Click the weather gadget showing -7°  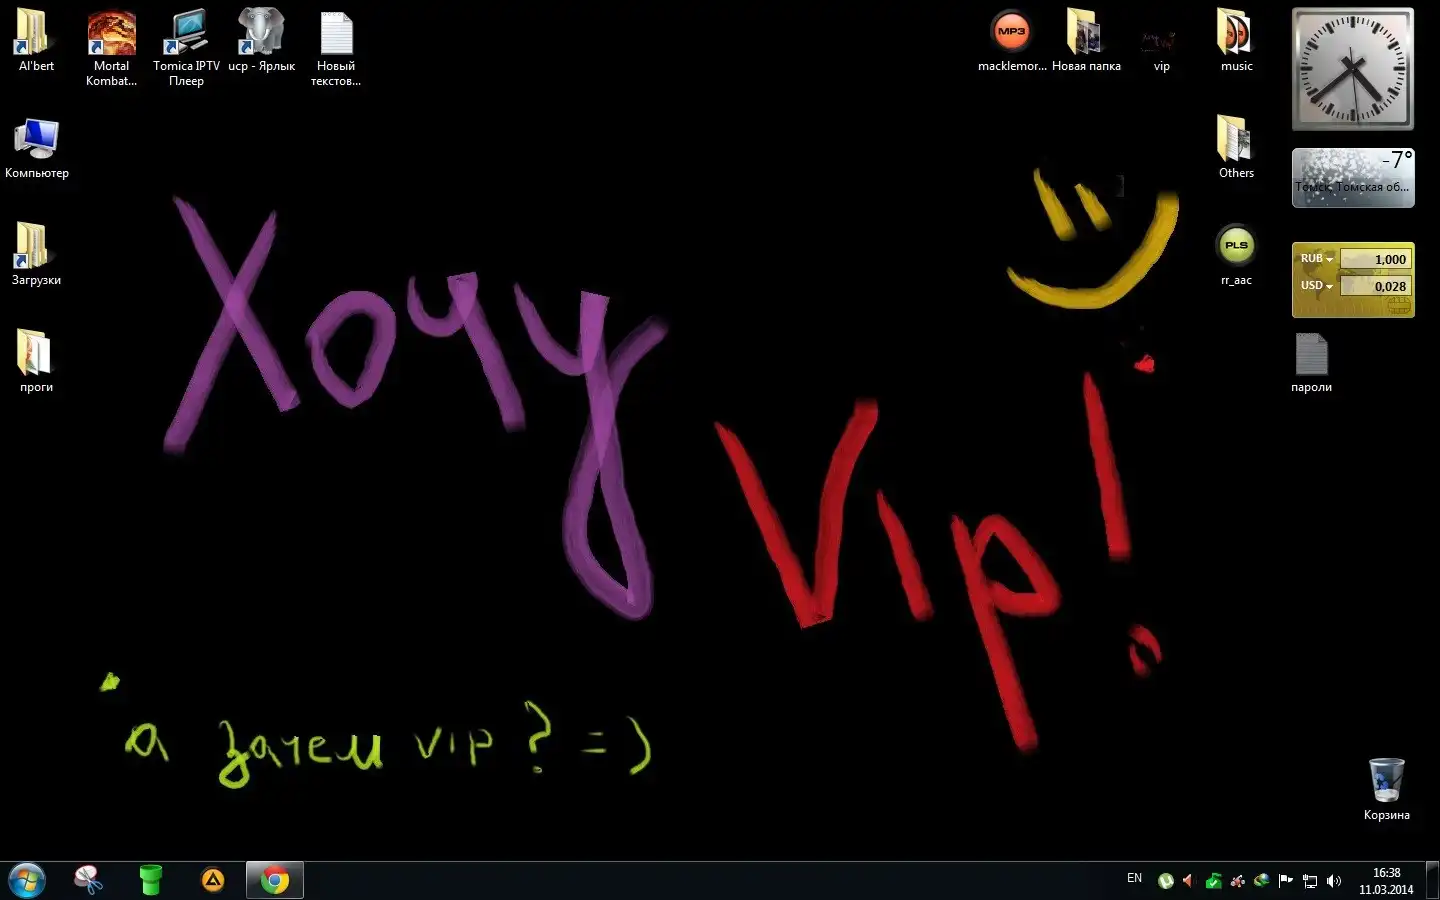[x=1352, y=178]
